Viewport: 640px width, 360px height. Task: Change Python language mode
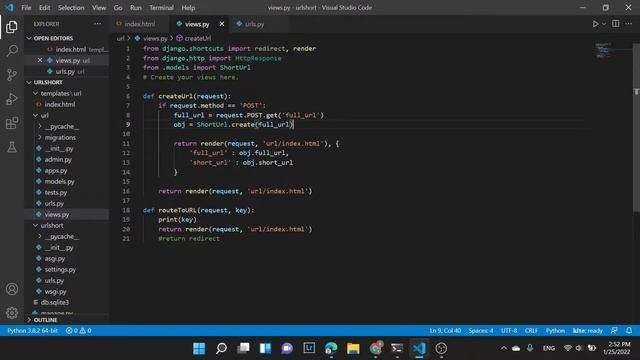(x=555, y=331)
